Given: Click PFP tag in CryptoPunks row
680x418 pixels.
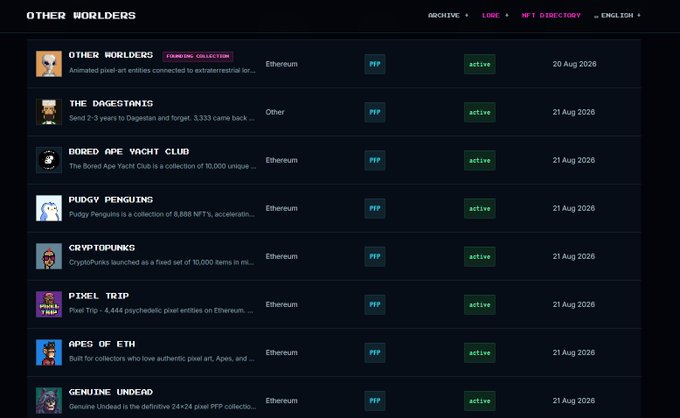Looking at the screenshot, I should coord(375,257).
